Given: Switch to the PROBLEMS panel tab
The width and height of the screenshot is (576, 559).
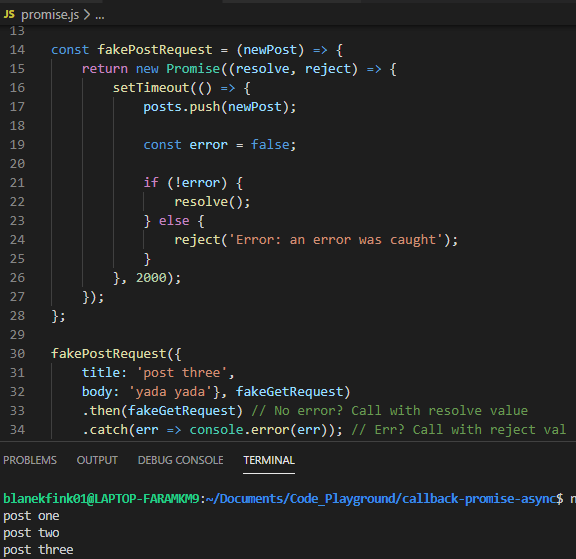Looking at the screenshot, I should (x=30, y=460).
